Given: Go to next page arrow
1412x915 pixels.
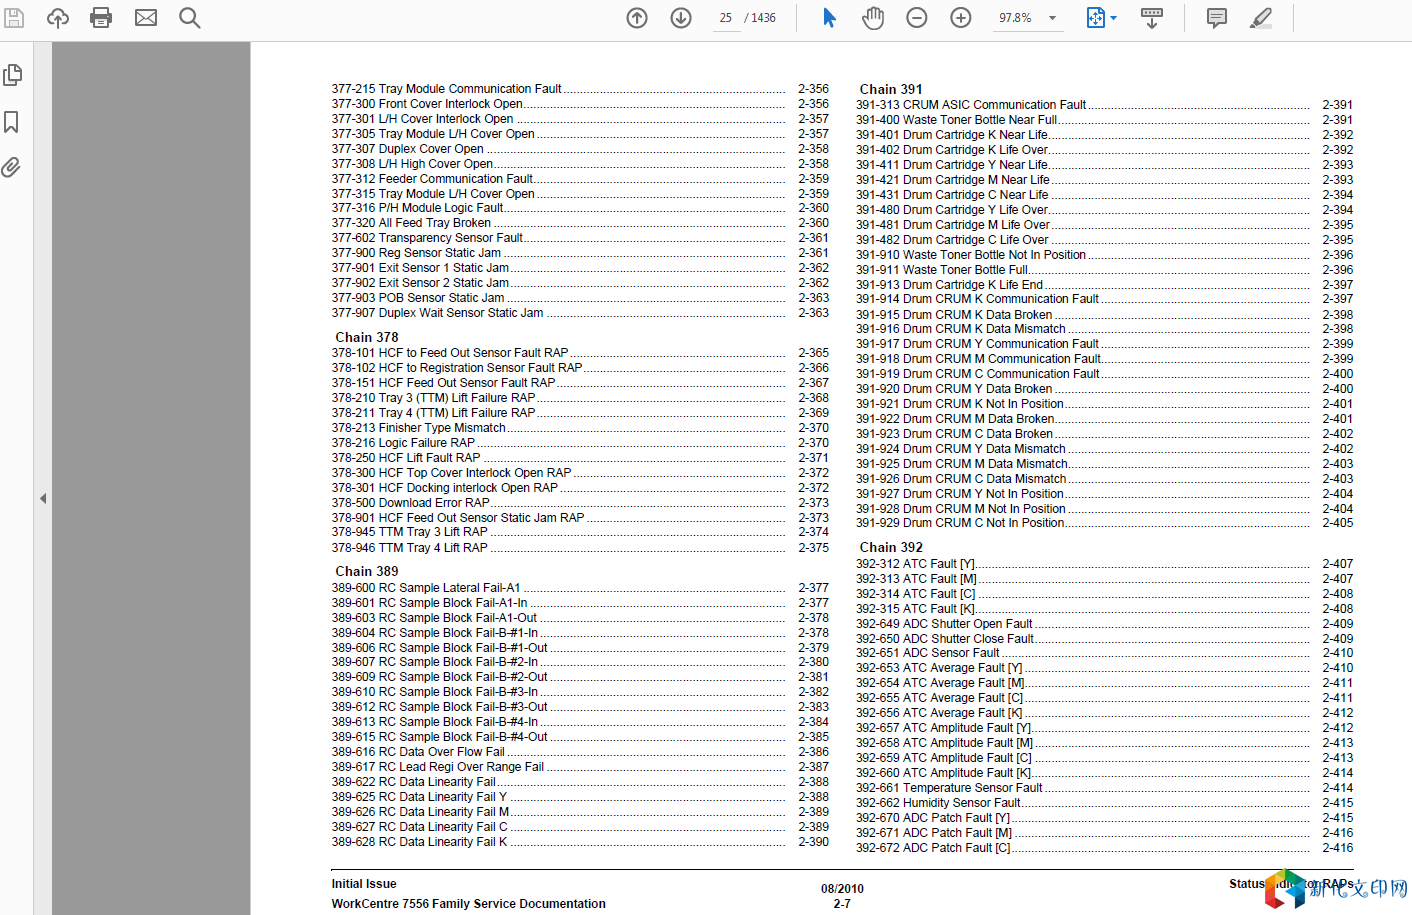Looking at the screenshot, I should click(681, 18).
